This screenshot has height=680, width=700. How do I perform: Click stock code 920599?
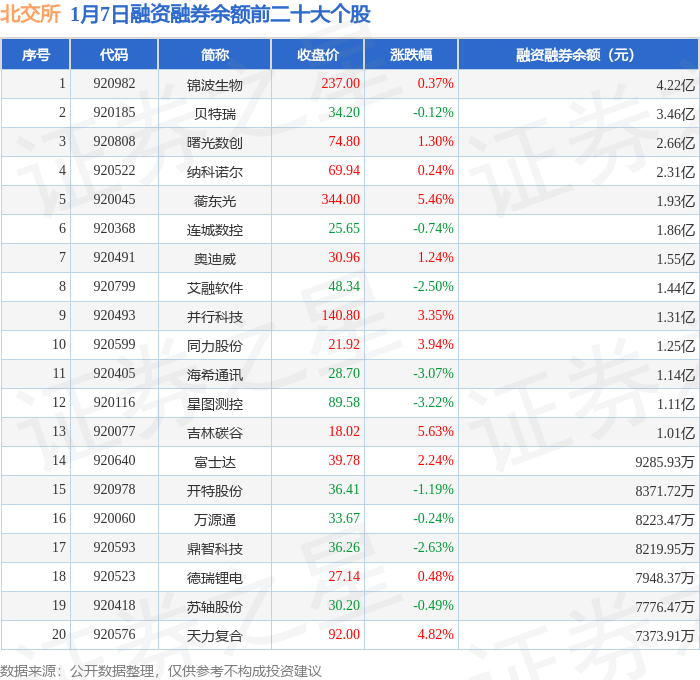click(x=114, y=345)
